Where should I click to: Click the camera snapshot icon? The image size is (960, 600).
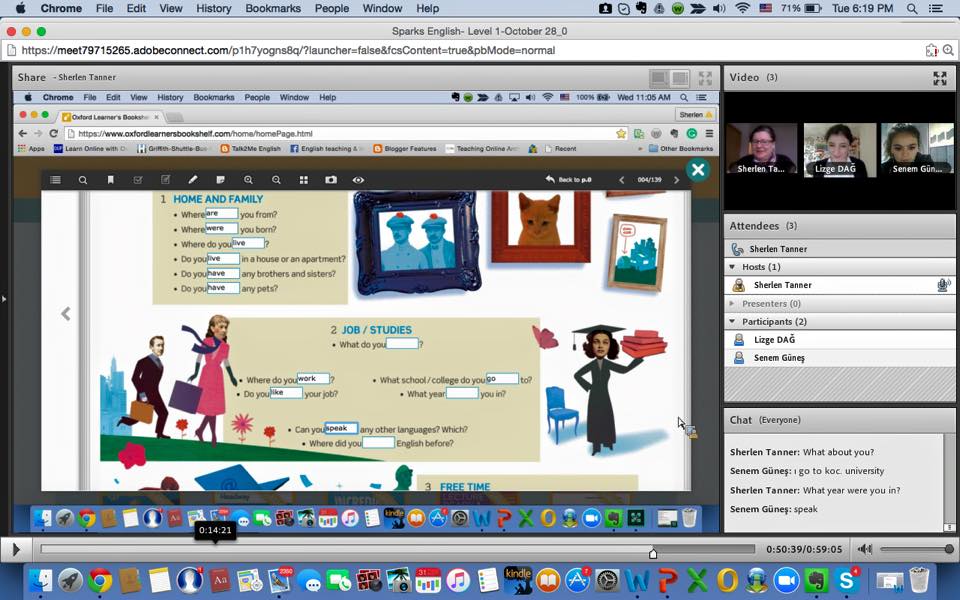[x=331, y=180]
